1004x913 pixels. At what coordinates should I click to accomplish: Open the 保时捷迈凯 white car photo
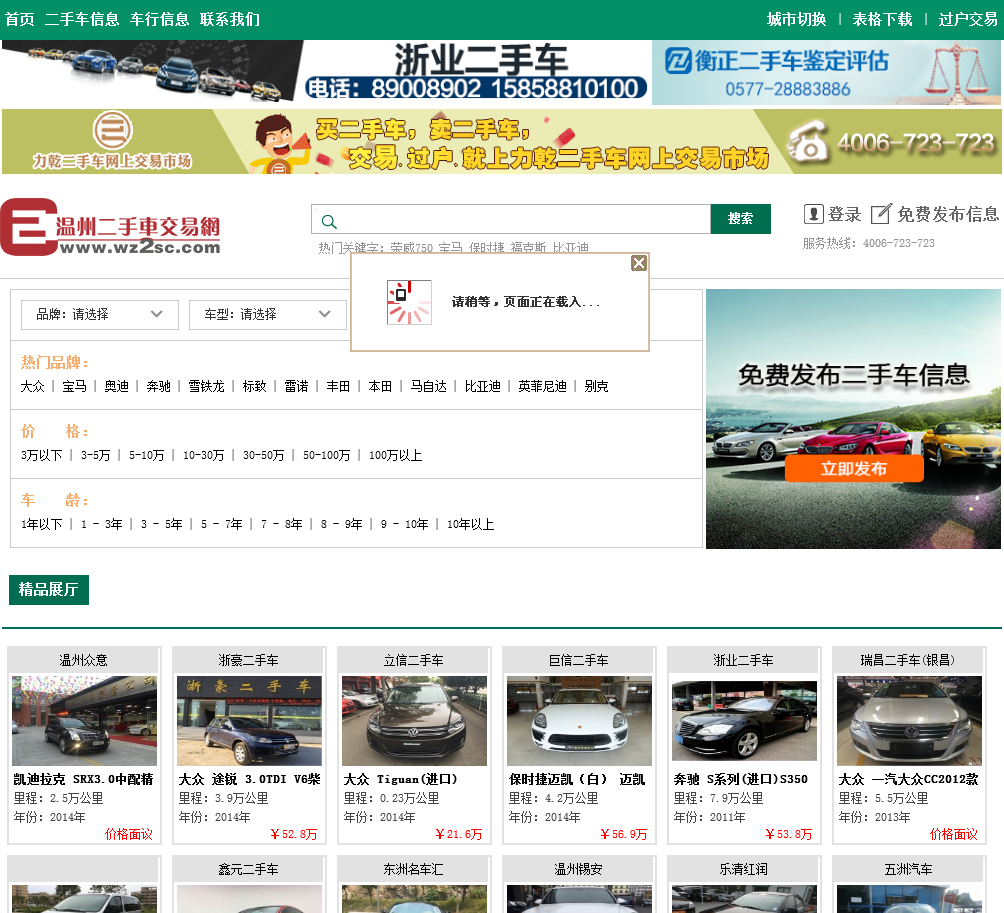579,721
